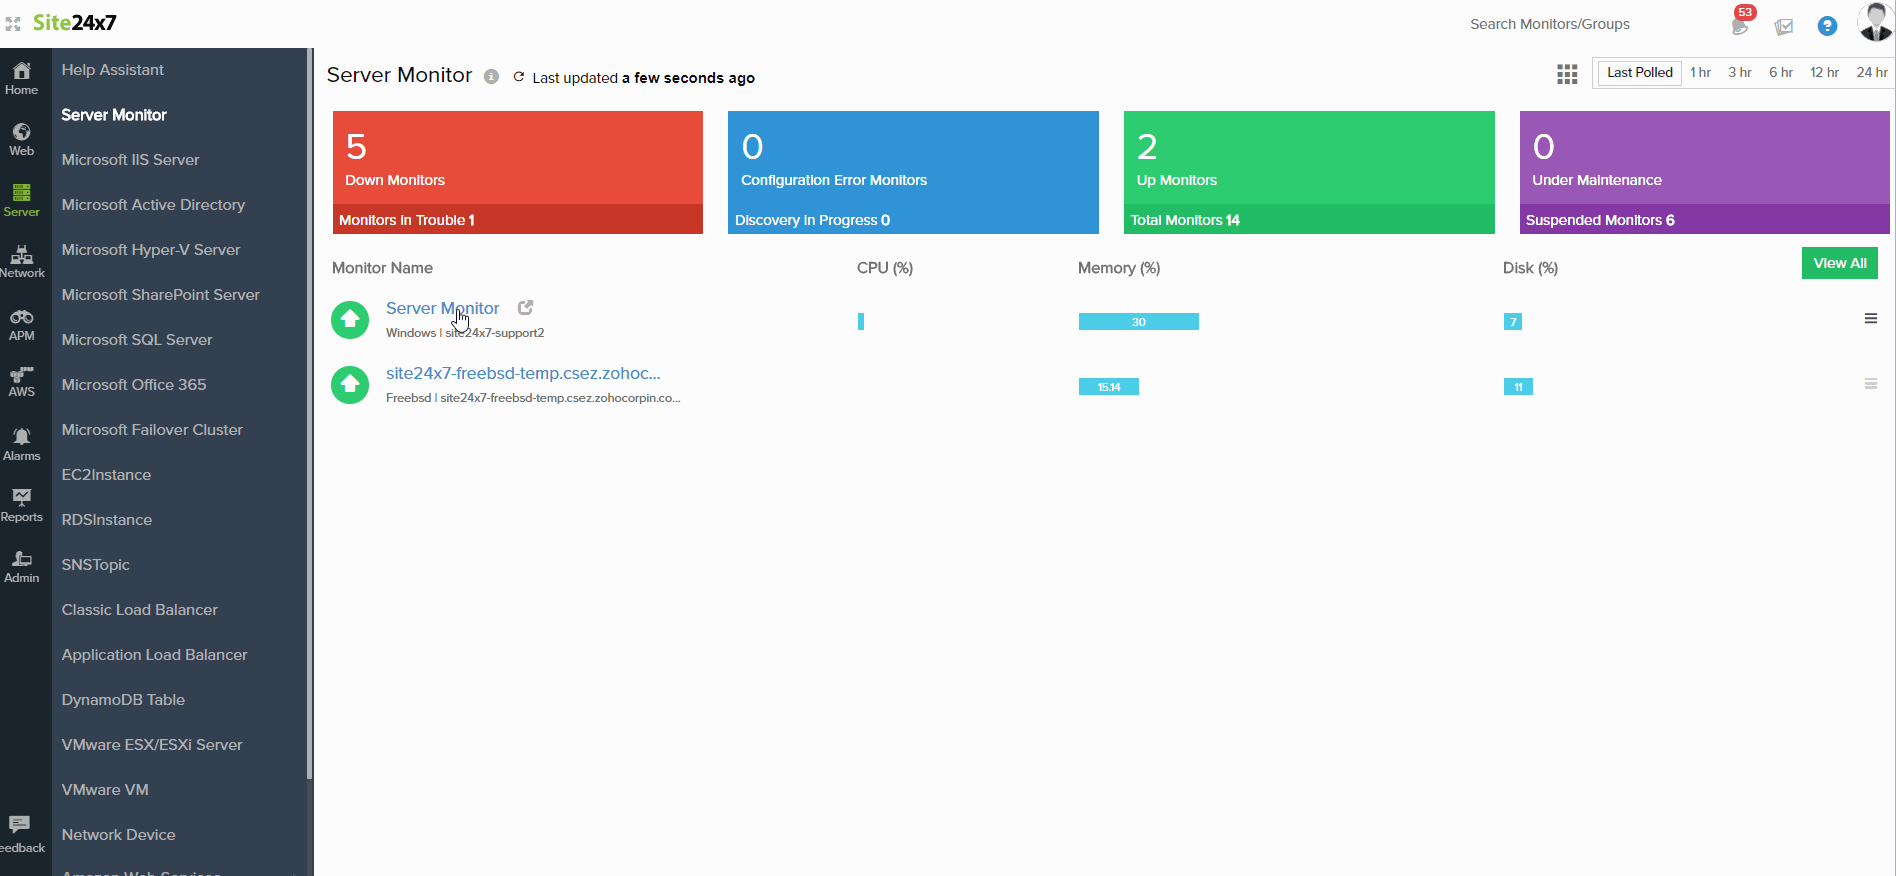
Task: Open the Admin section
Action: pos(21,566)
